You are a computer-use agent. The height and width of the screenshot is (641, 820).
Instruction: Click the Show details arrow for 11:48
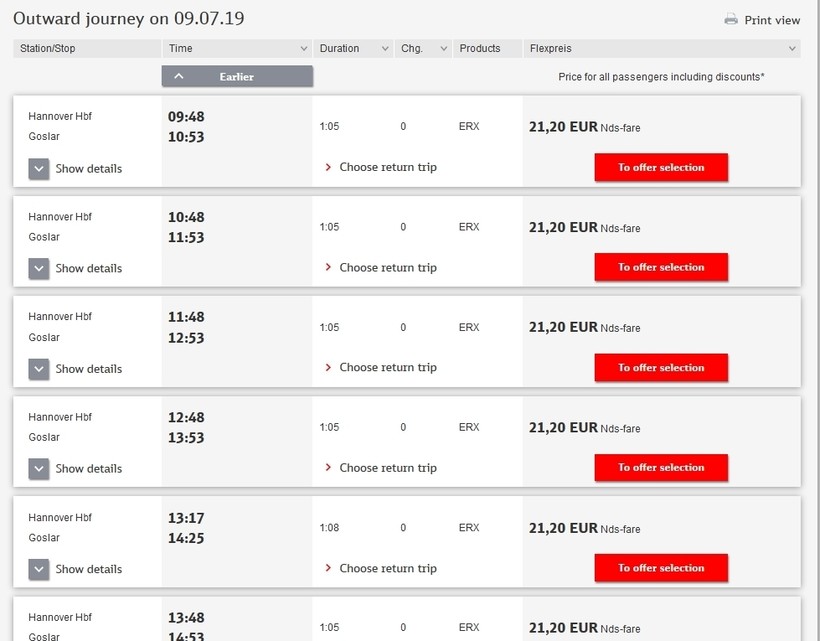point(39,369)
